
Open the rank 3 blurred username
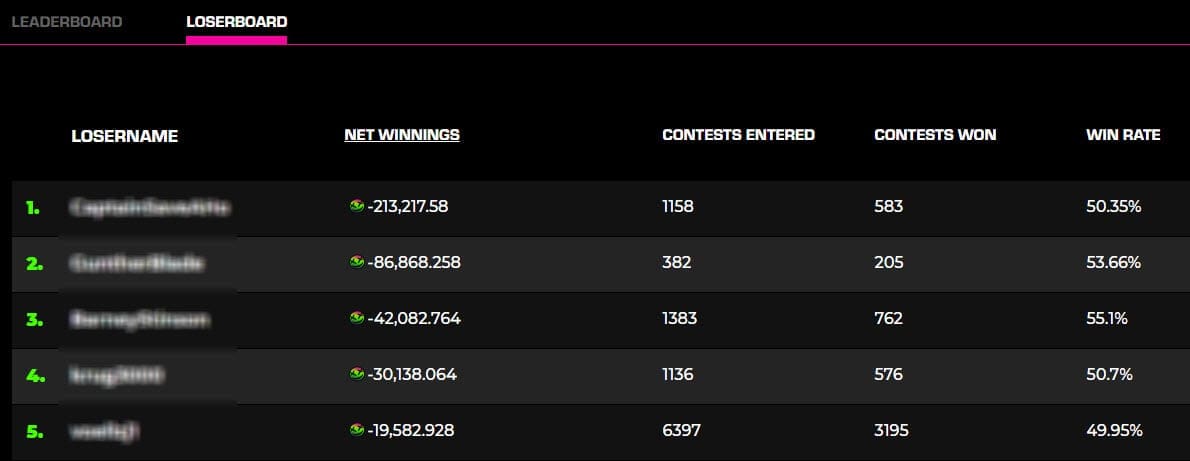click(139, 319)
